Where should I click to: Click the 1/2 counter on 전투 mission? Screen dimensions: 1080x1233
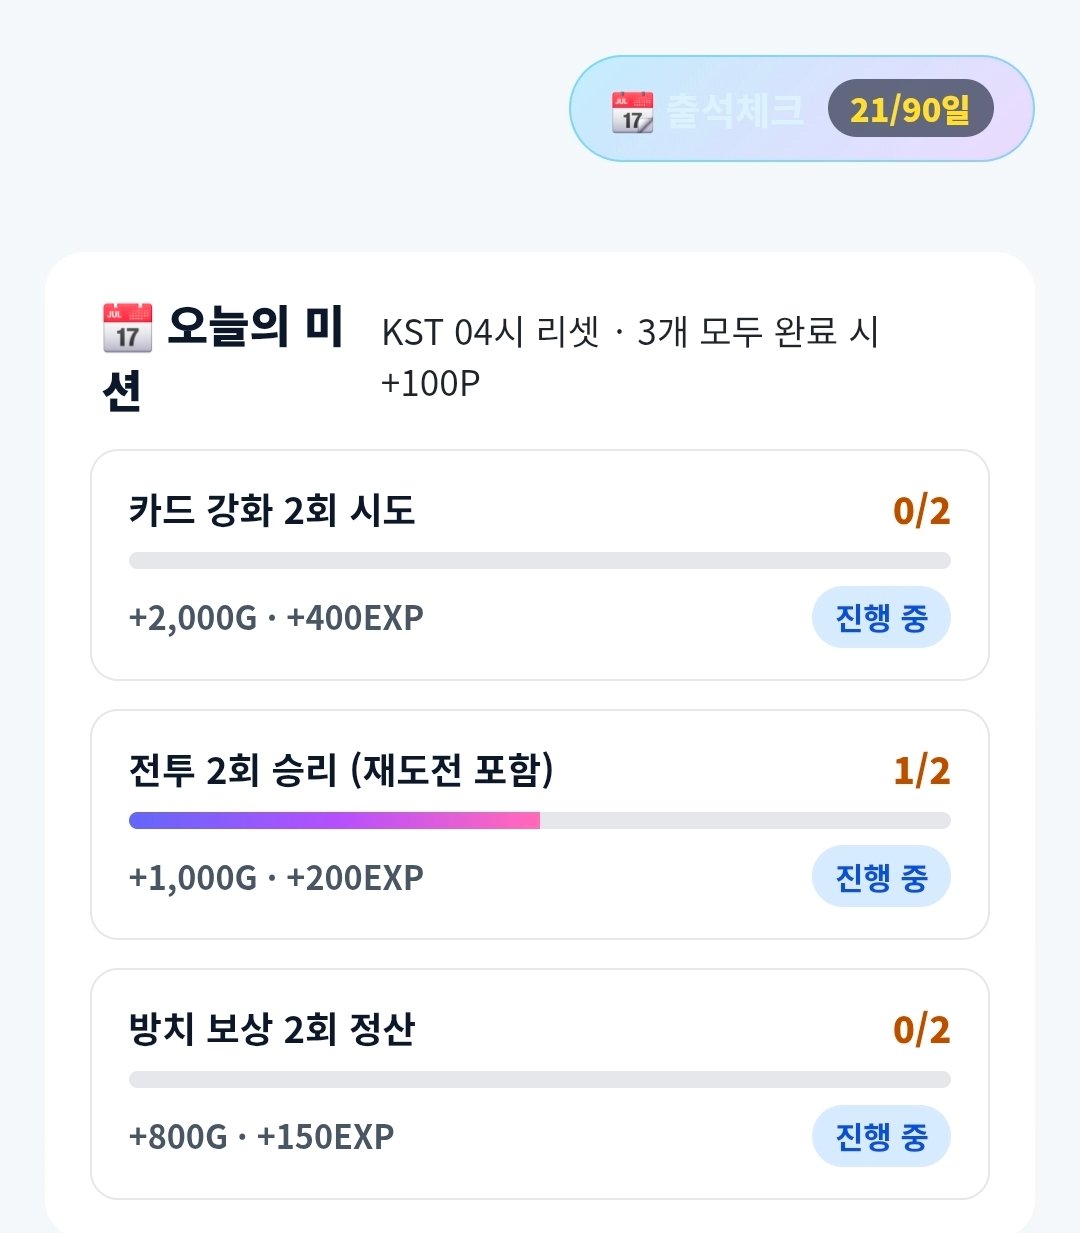click(921, 771)
